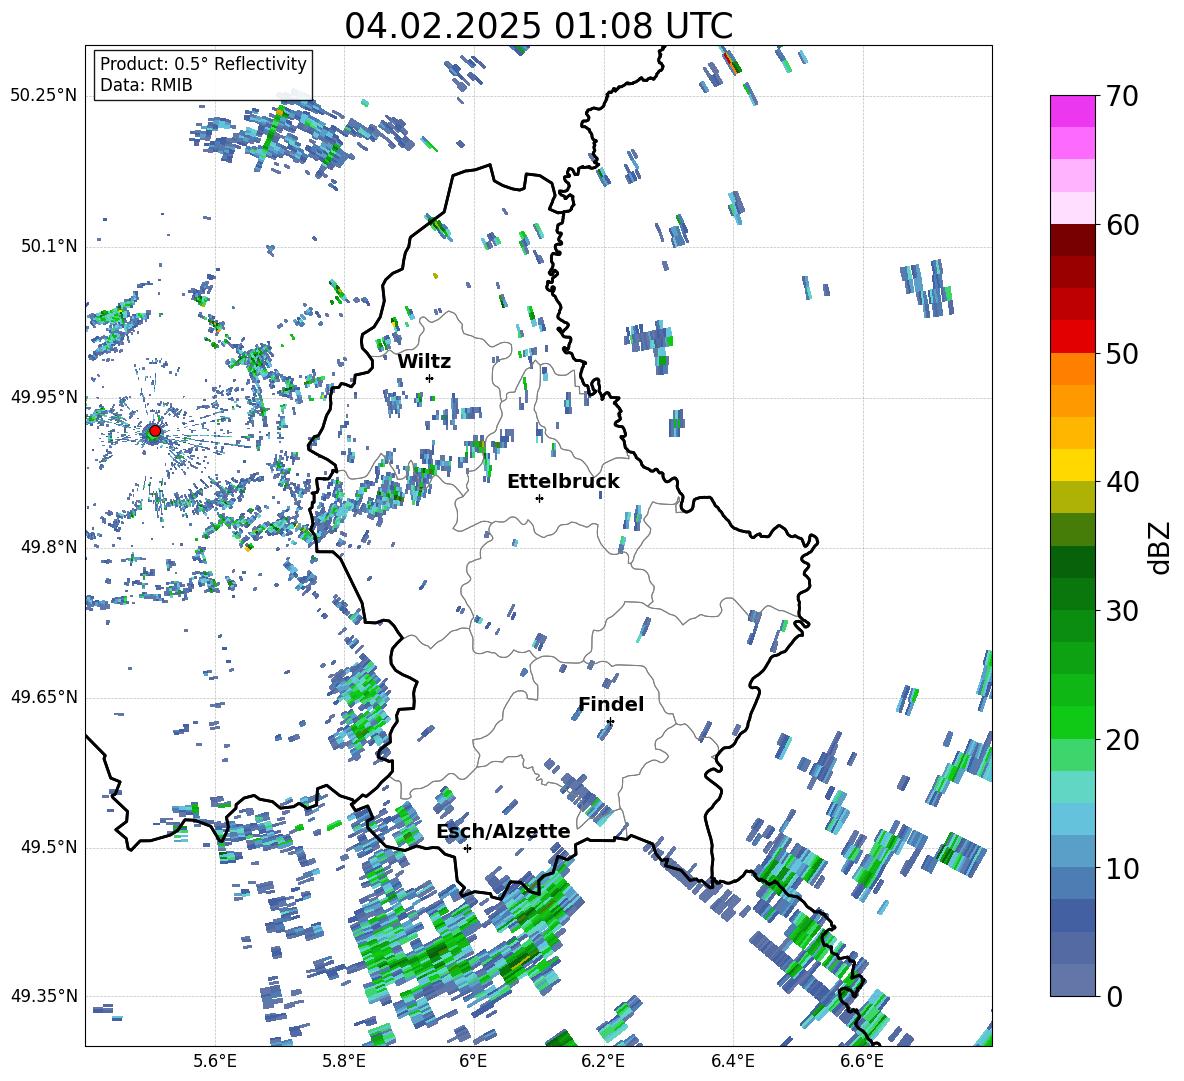Click the 0 tick on the colorbar
Viewport: 1184px width, 1081px height.
(1114, 996)
